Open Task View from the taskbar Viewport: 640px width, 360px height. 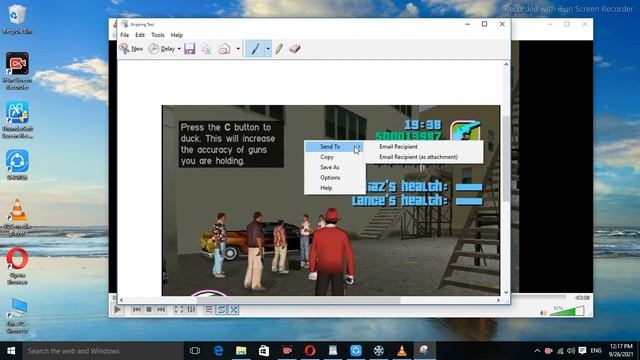click(195, 351)
